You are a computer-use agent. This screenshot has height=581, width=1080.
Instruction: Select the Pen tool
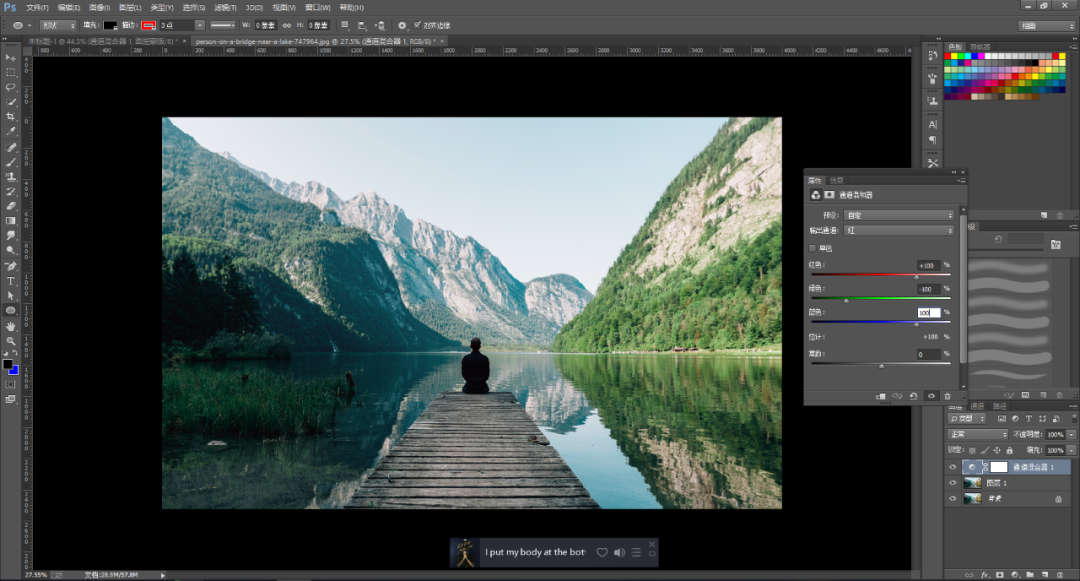click(x=10, y=266)
